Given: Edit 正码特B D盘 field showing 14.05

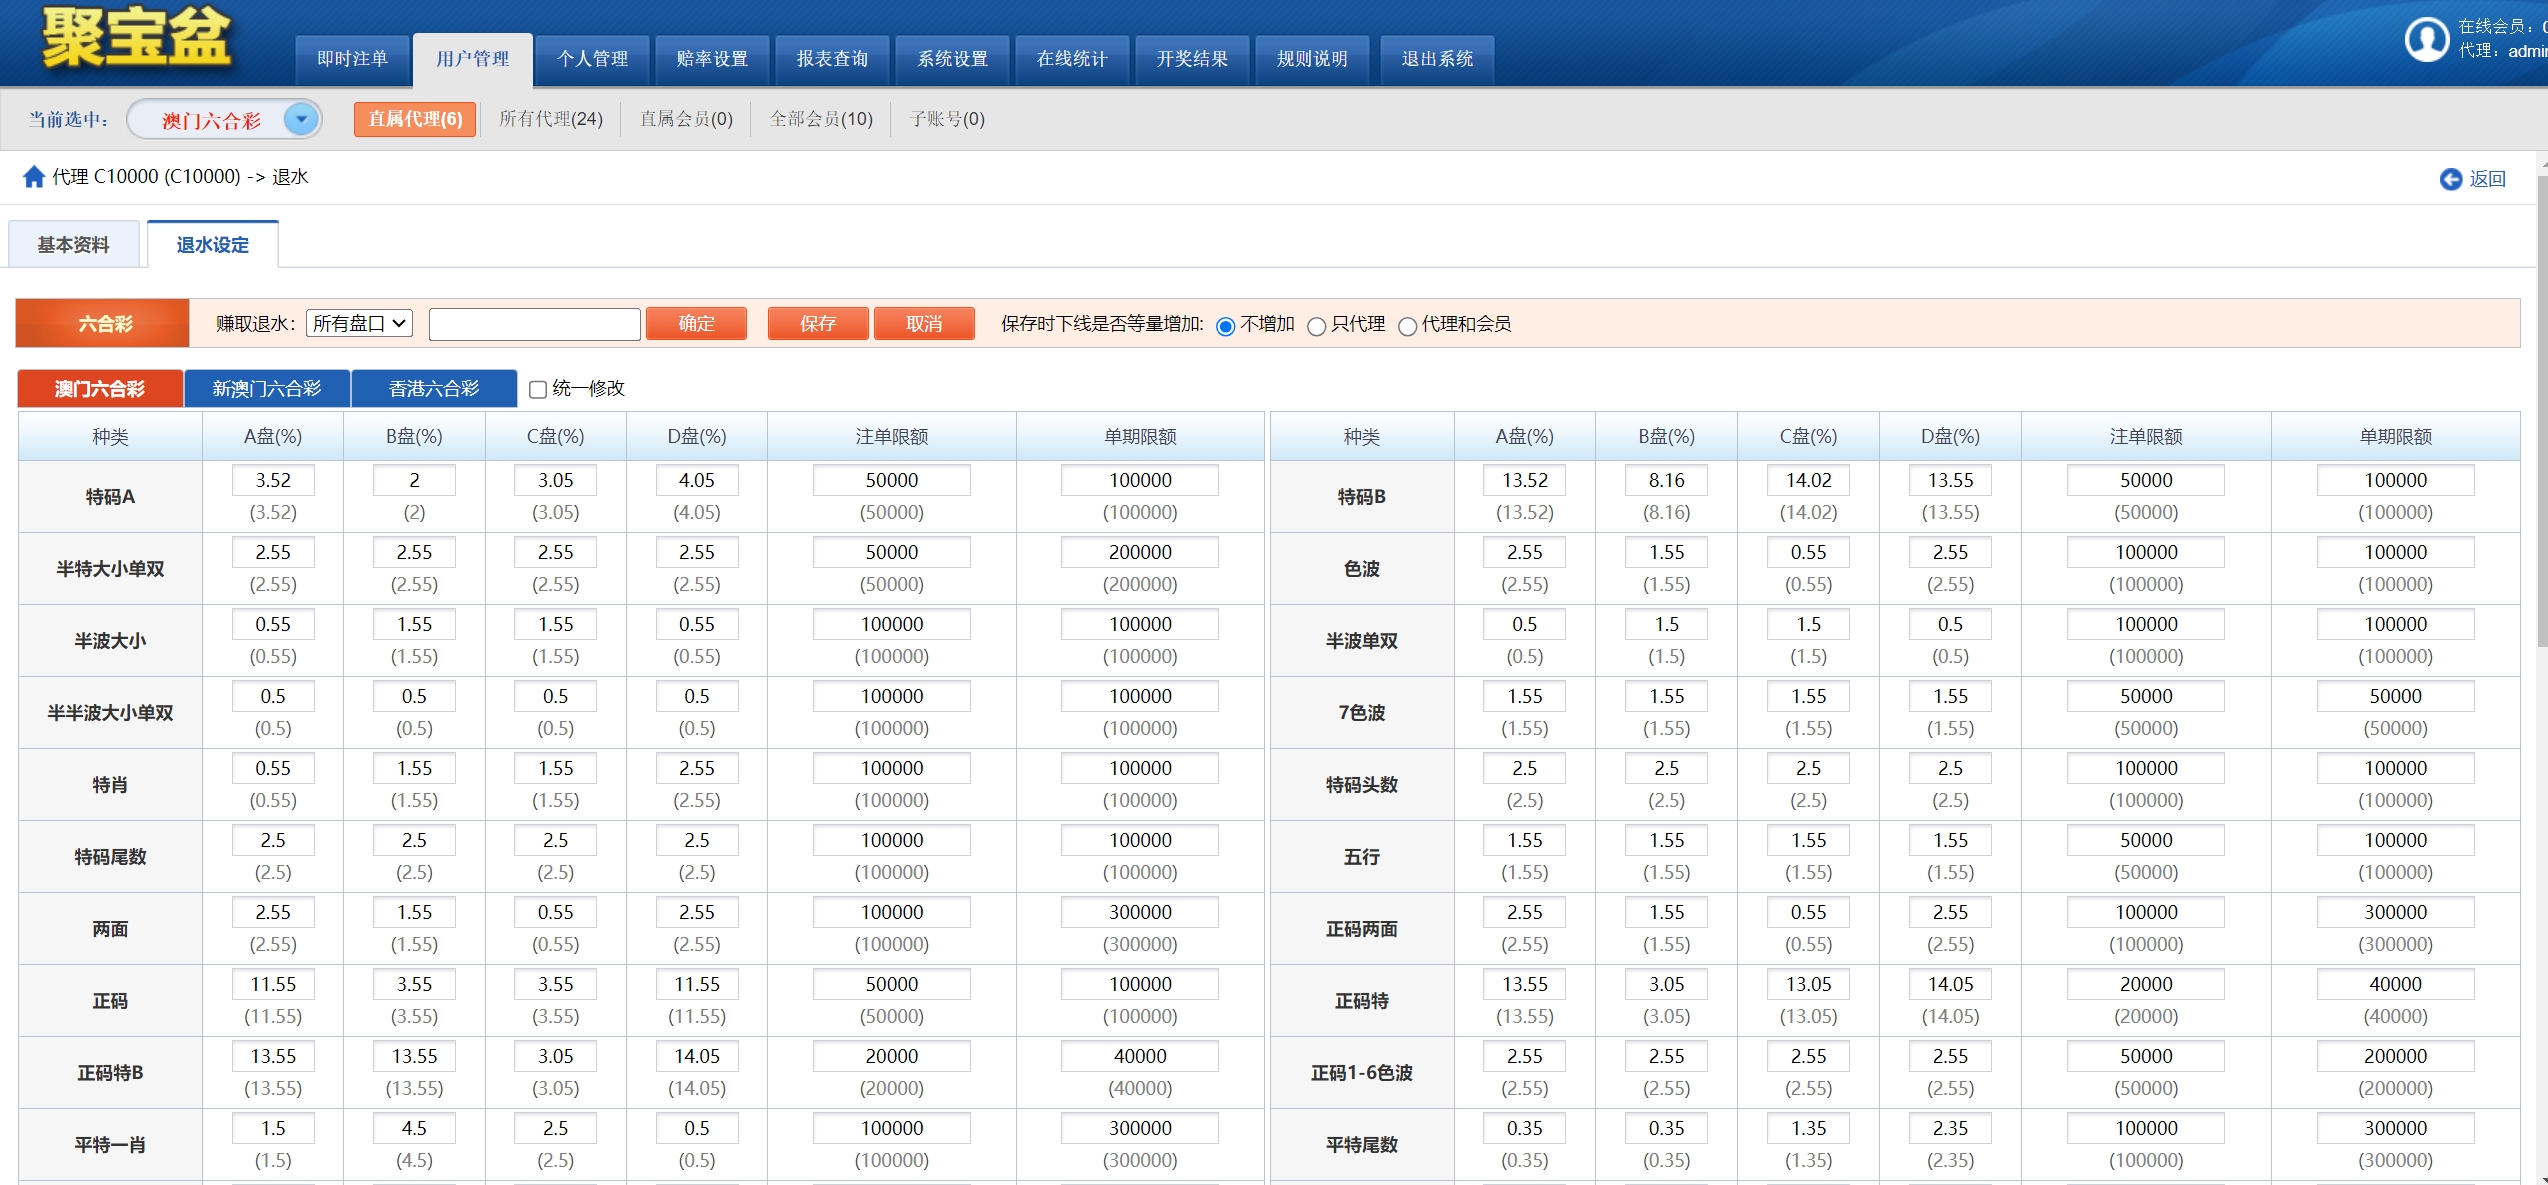Looking at the screenshot, I should [697, 1056].
